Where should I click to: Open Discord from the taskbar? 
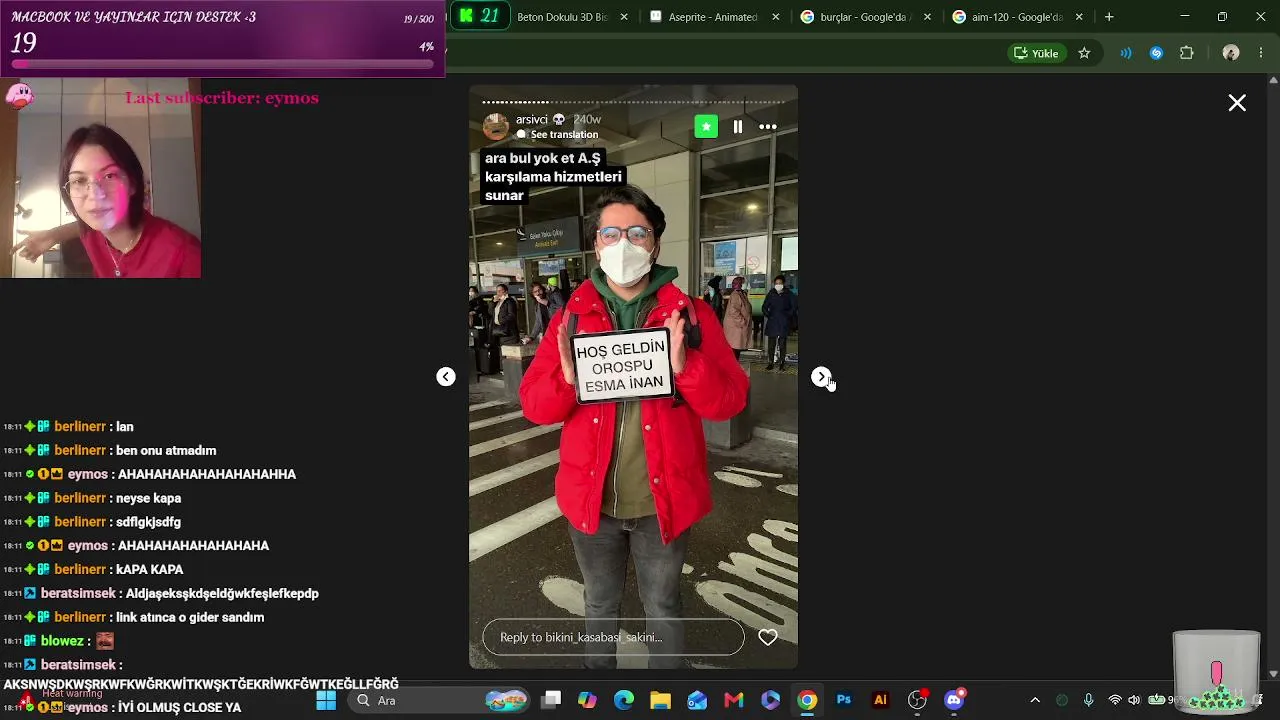954,700
